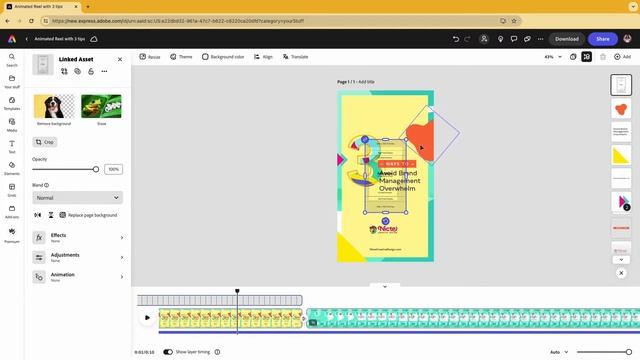Click the Opacity slider handle
The image size is (640, 360).
(96, 169)
